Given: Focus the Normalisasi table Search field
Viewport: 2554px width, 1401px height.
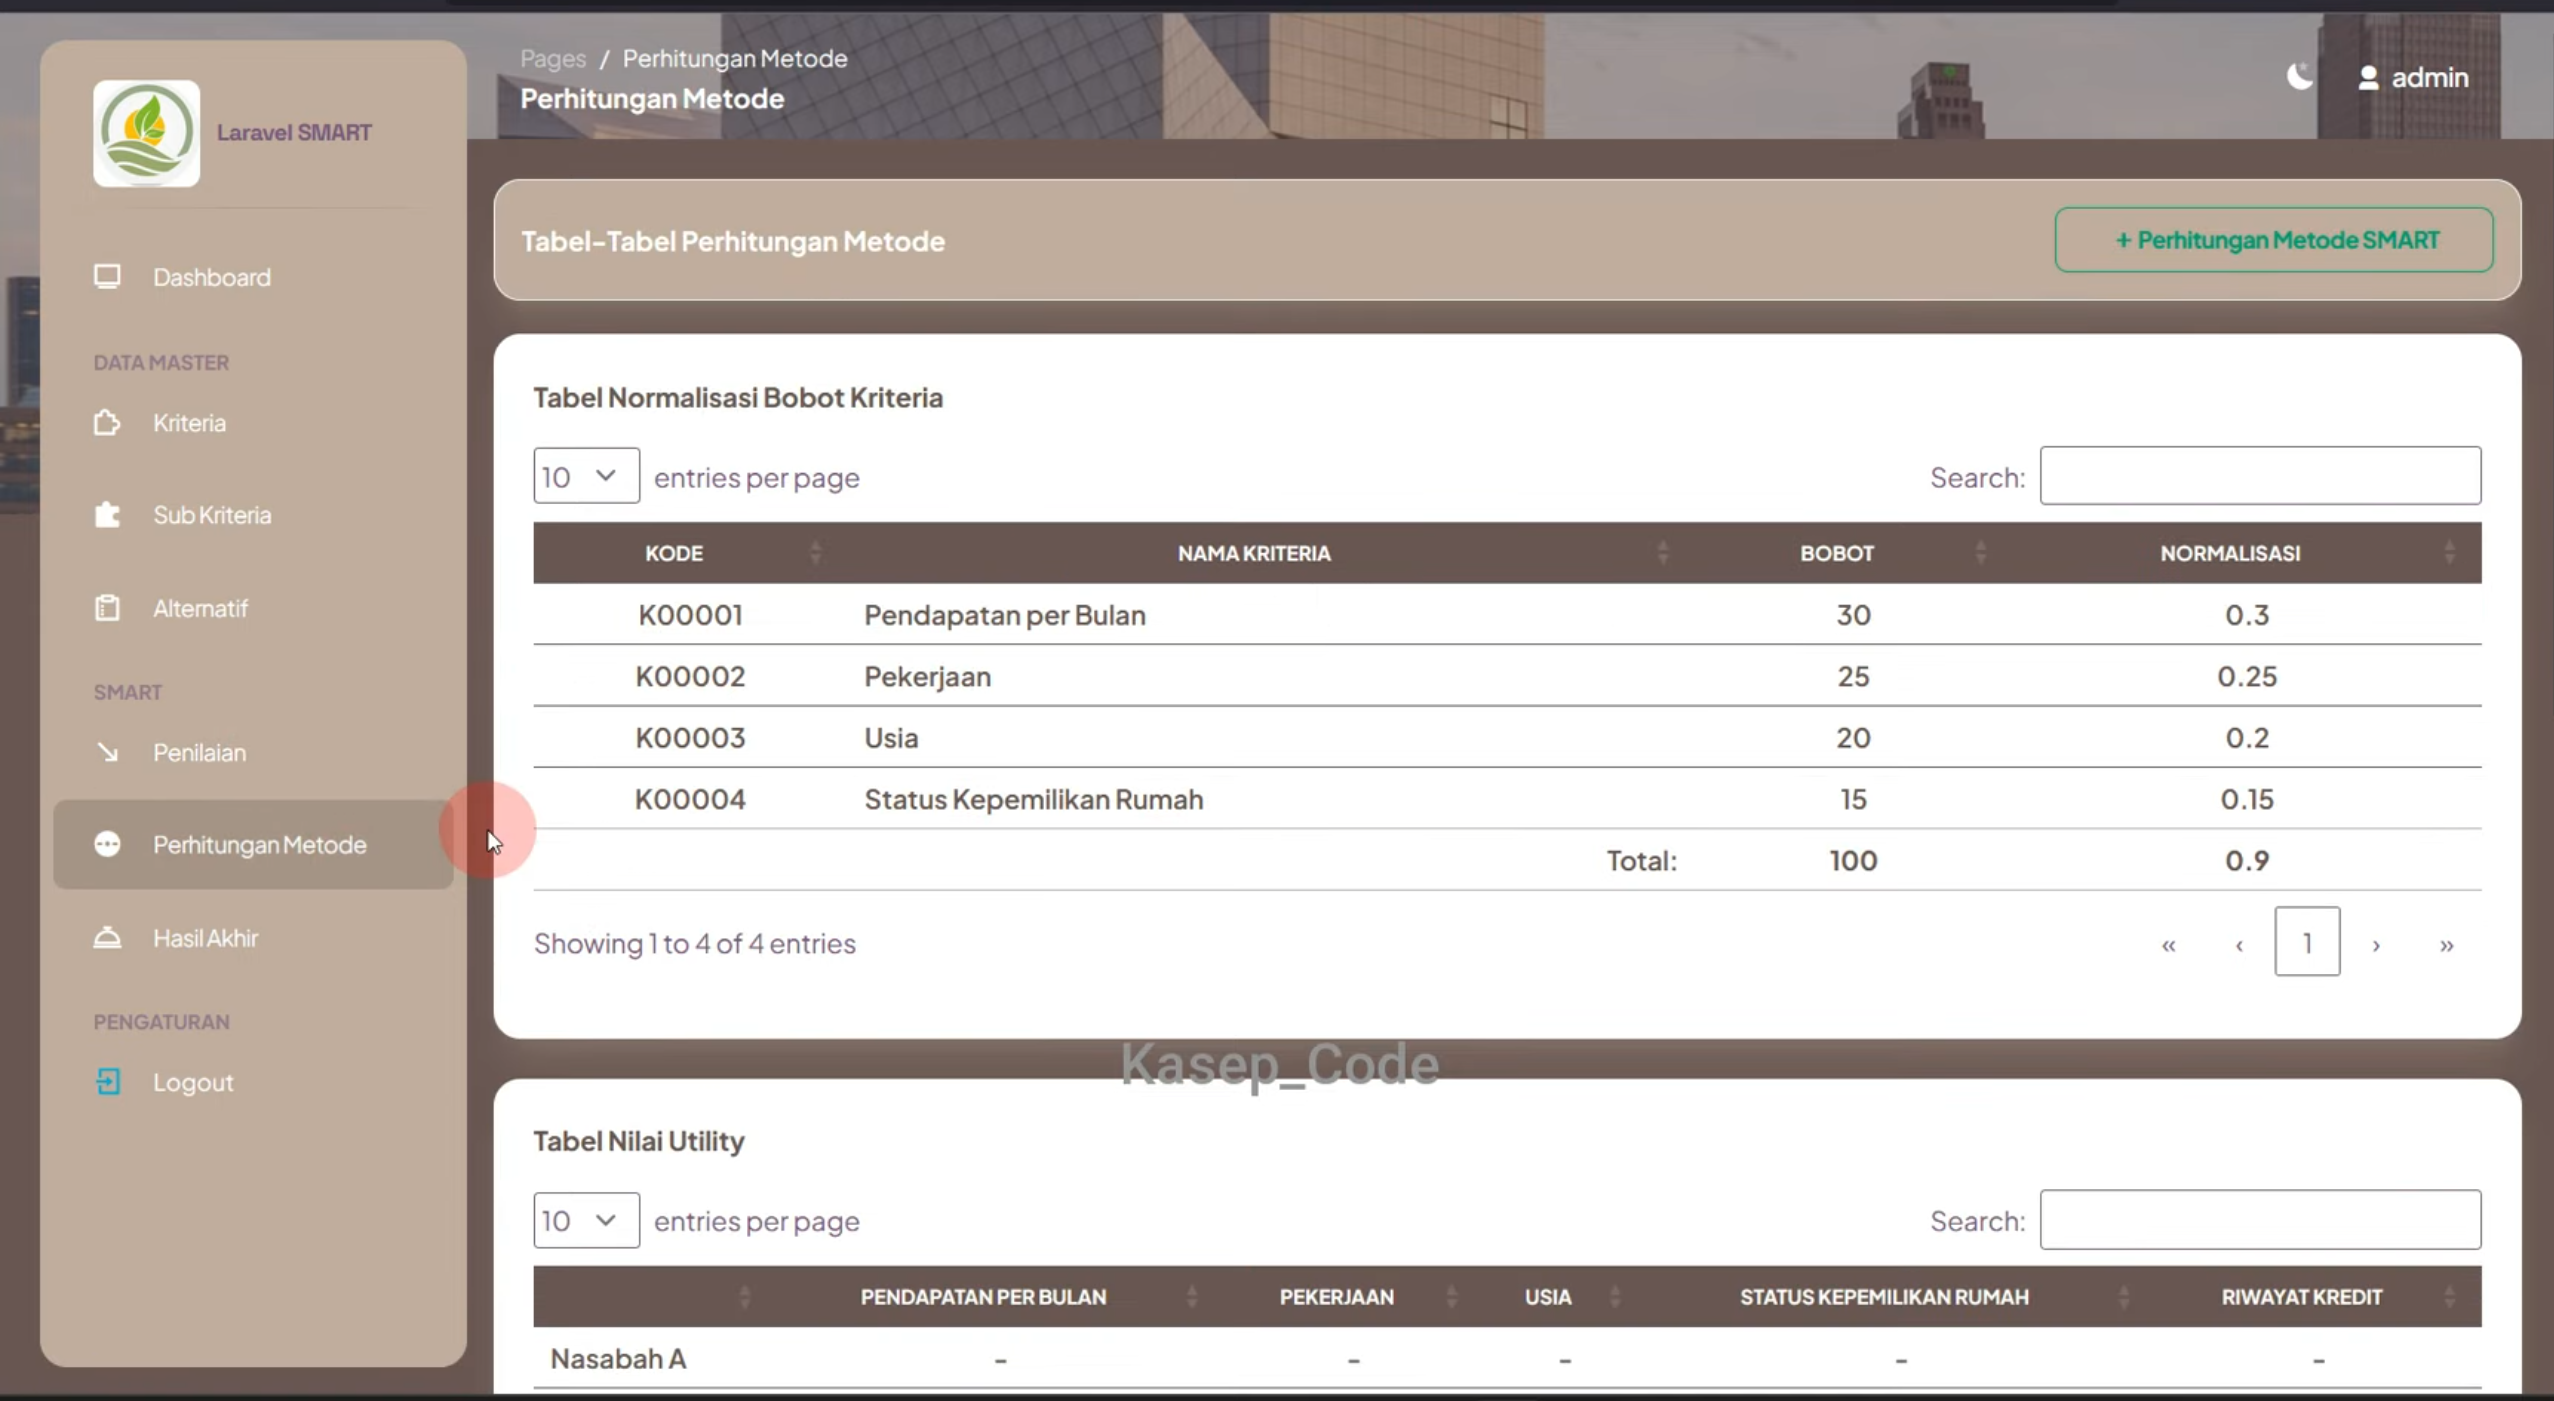Looking at the screenshot, I should (2260, 476).
